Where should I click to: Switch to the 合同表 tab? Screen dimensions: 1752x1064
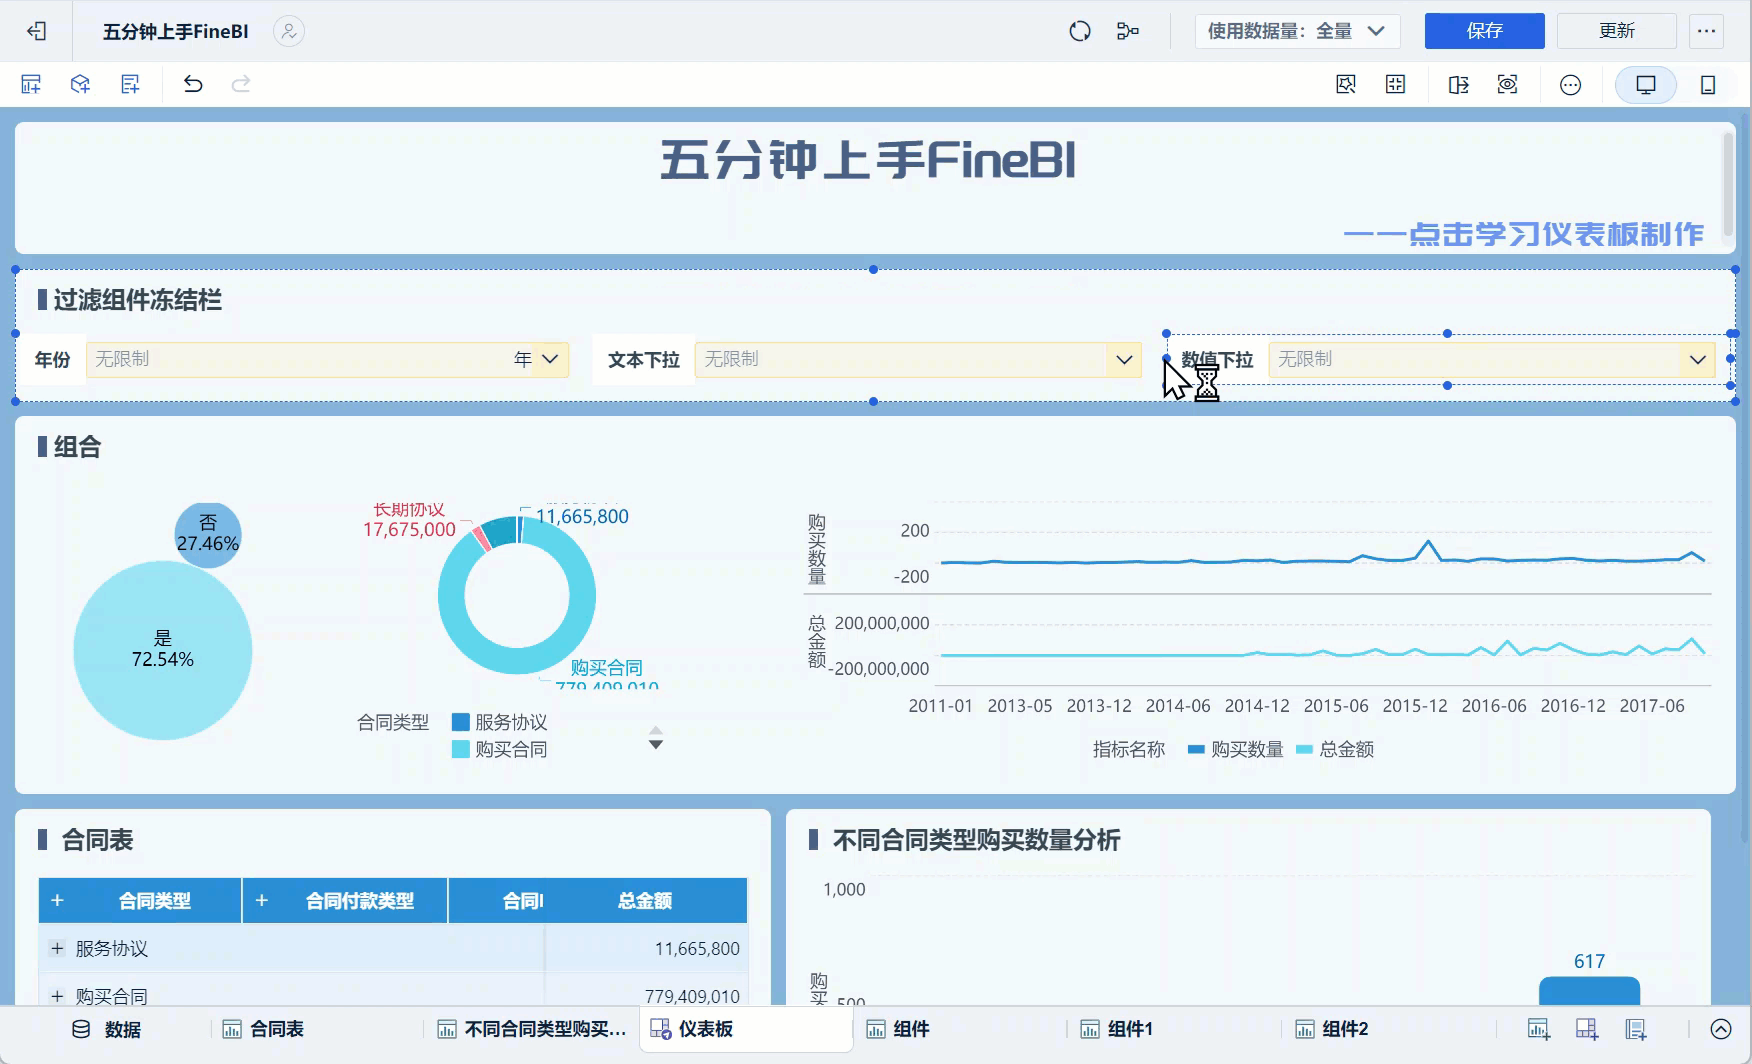coord(264,1029)
